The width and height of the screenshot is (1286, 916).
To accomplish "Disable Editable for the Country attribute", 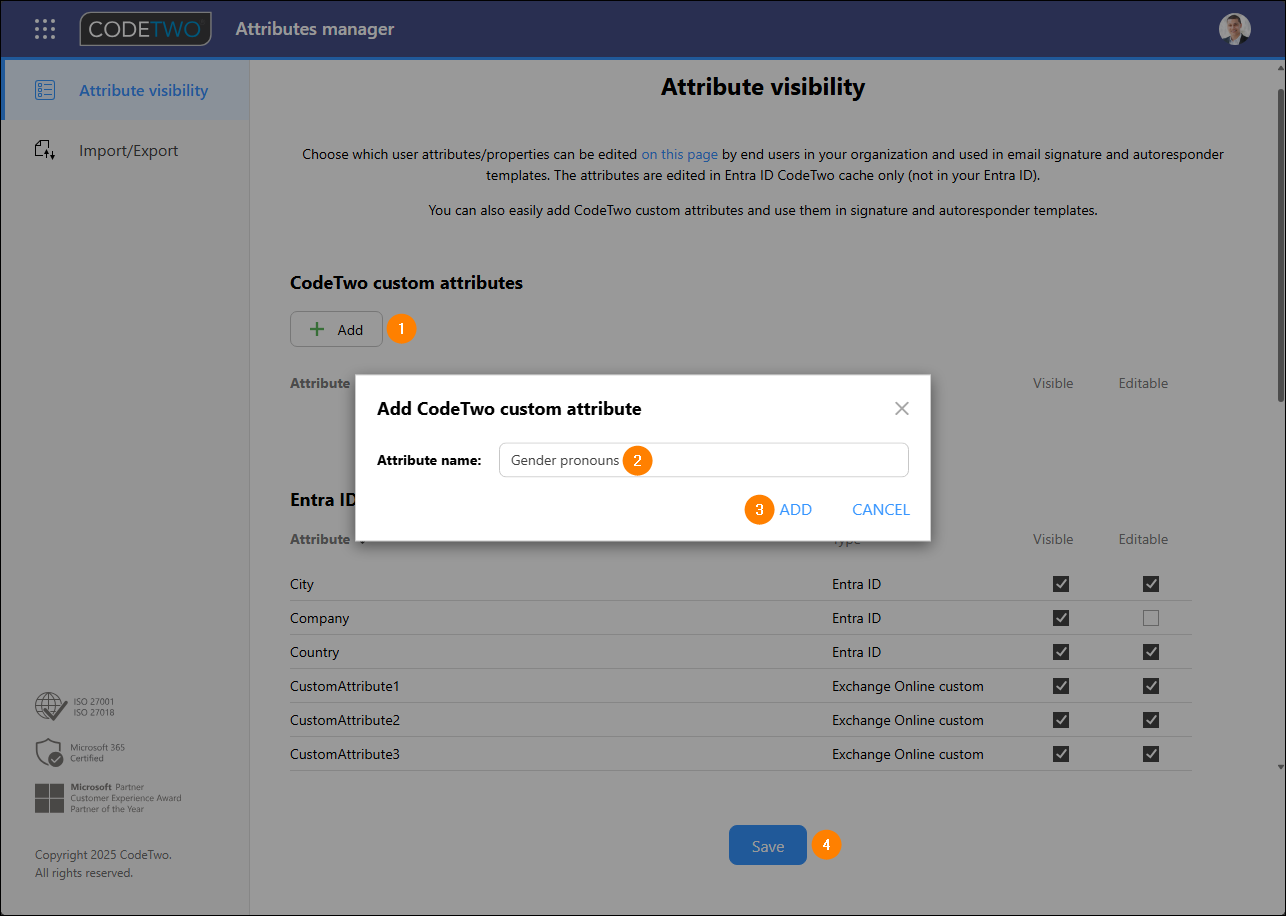I will coord(1151,652).
